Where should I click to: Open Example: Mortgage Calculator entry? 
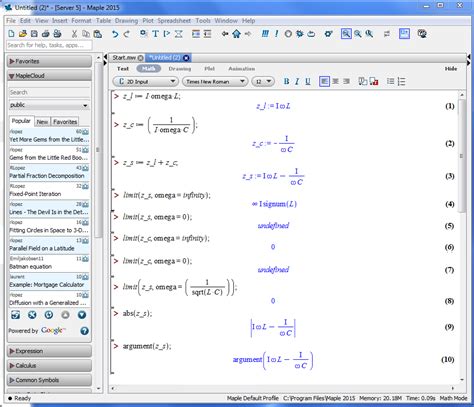pyautogui.click(x=49, y=281)
